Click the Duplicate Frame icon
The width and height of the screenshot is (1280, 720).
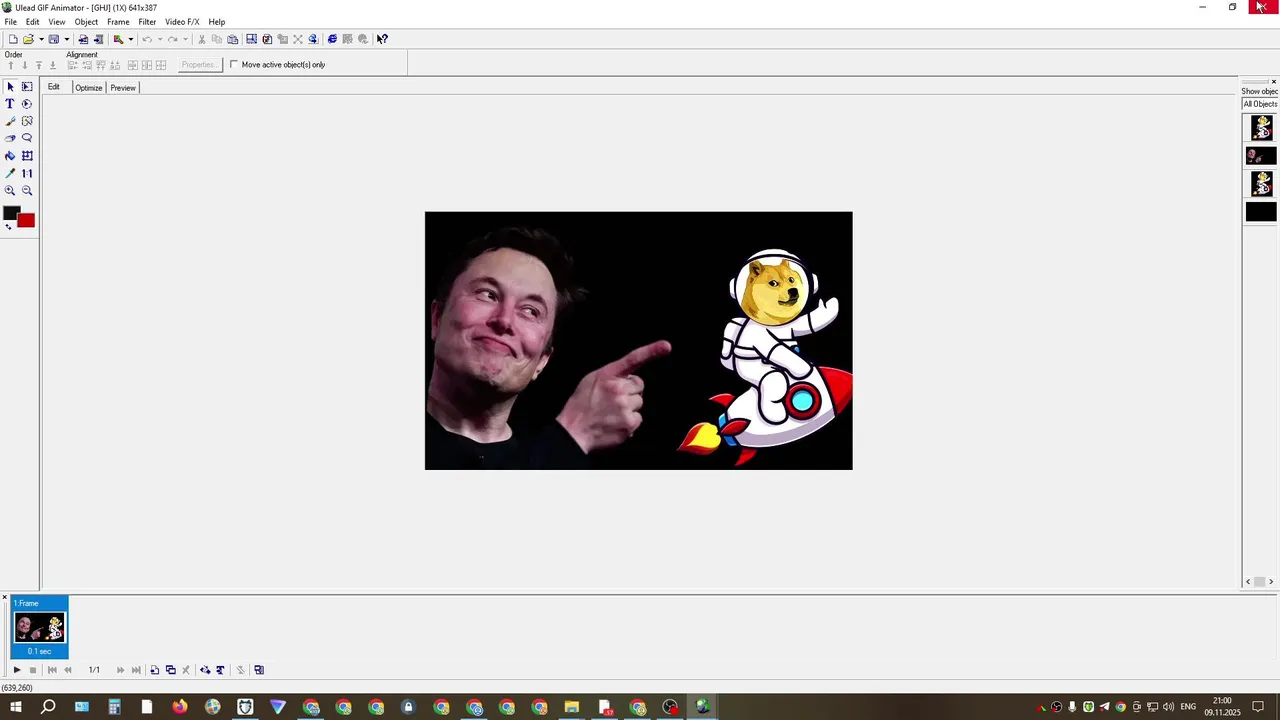tap(170, 670)
